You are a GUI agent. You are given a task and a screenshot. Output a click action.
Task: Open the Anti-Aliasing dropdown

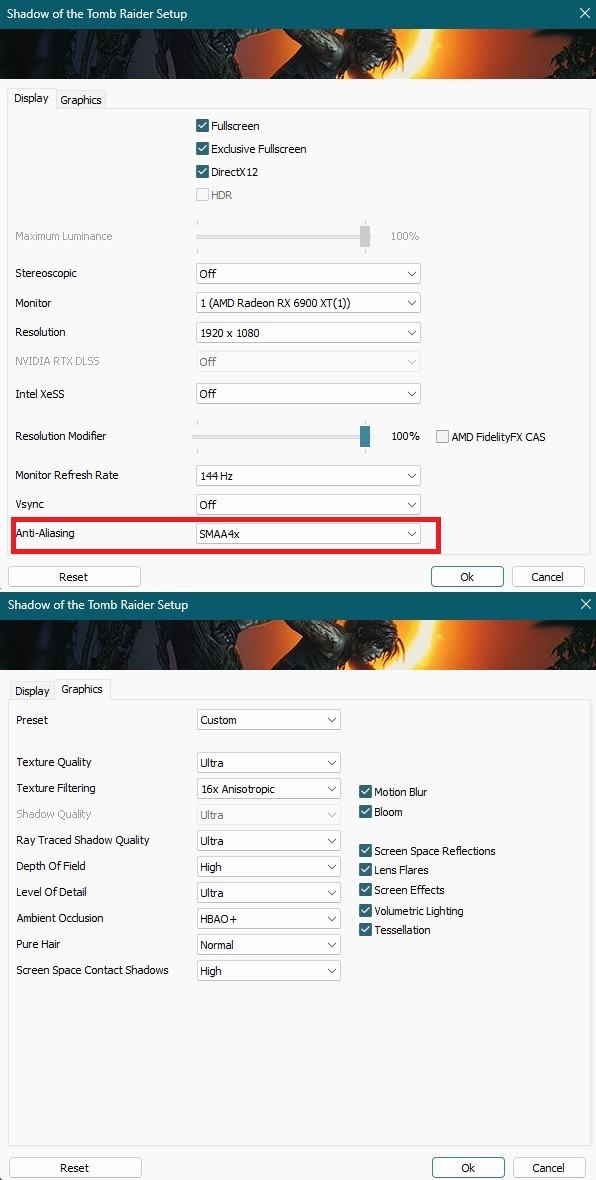[x=308, y=534]
